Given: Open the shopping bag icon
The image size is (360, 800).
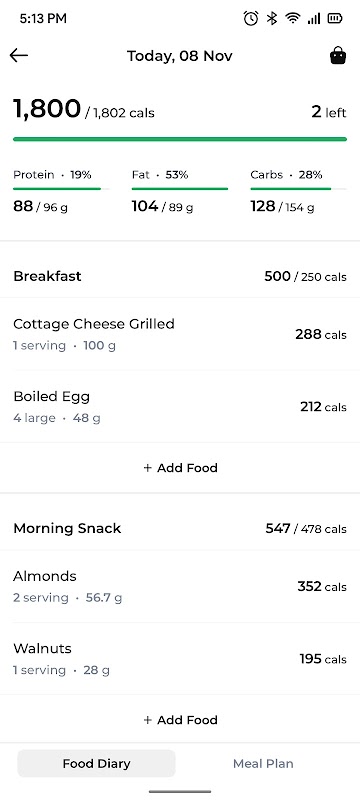Looking at the screenshot, I should coord(338,56).
